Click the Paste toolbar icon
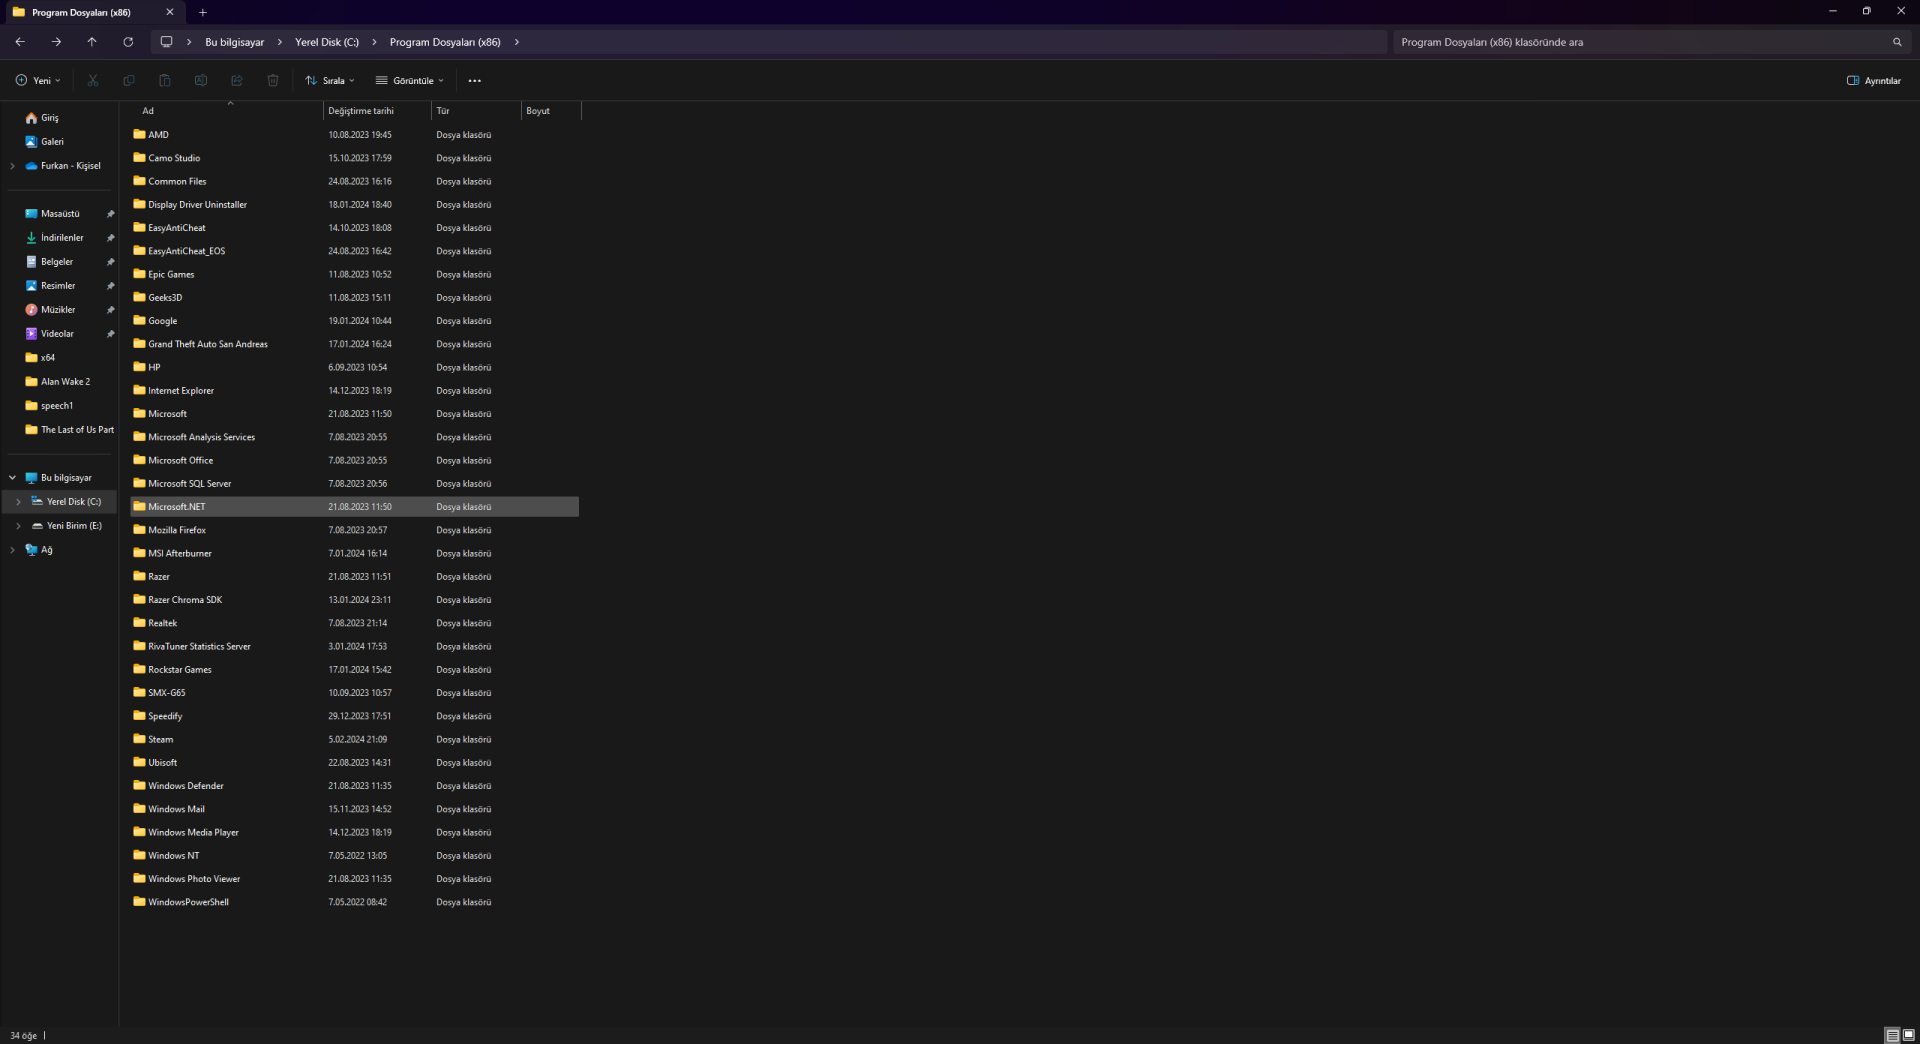1920x1044 pixels. (x=165, y=80)
